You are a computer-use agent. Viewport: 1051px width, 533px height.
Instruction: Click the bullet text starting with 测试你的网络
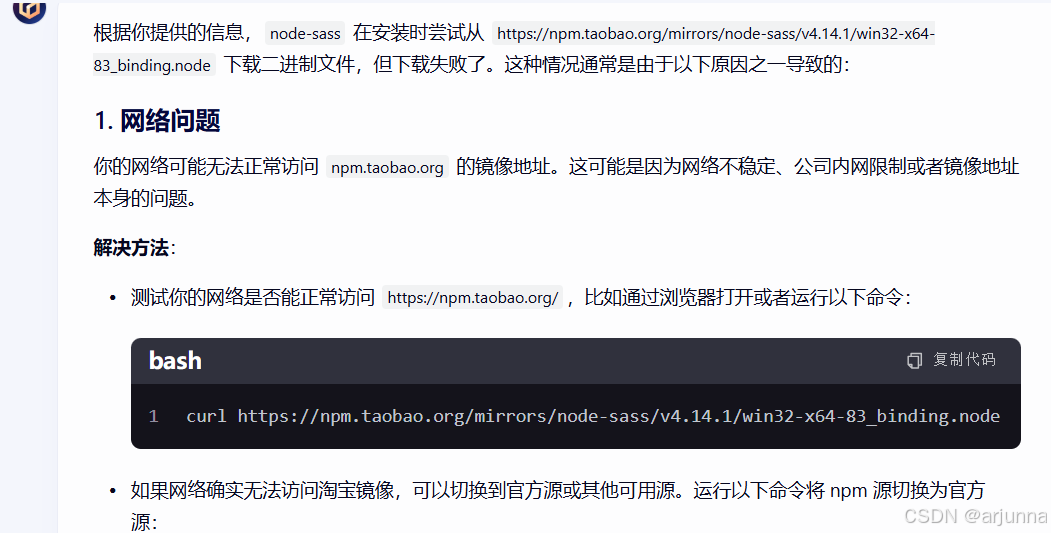521,297
